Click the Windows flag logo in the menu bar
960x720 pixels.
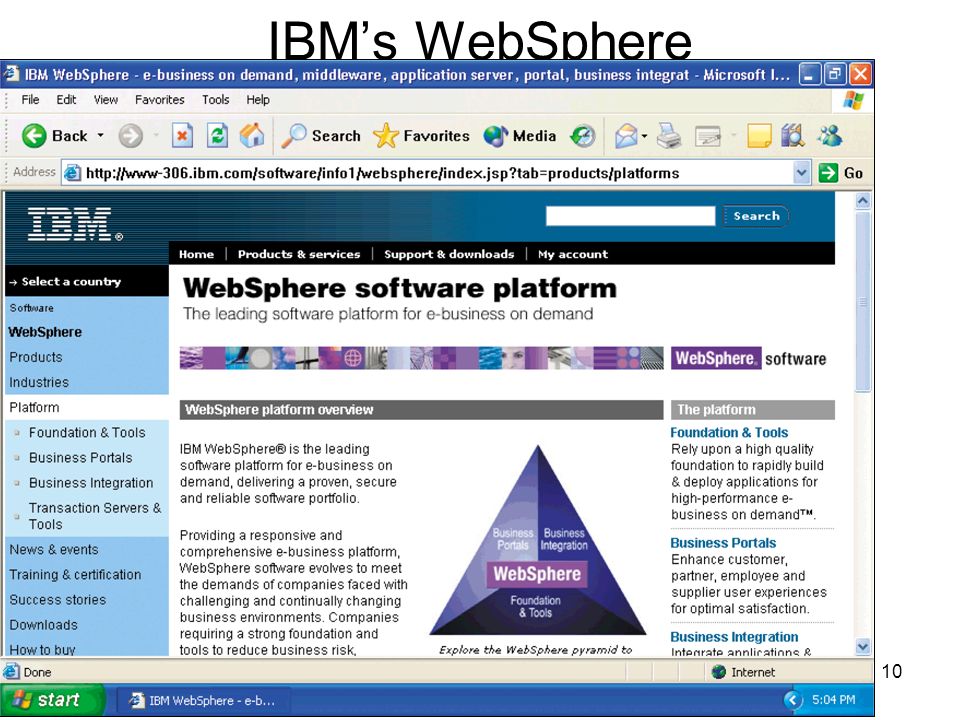853,100
